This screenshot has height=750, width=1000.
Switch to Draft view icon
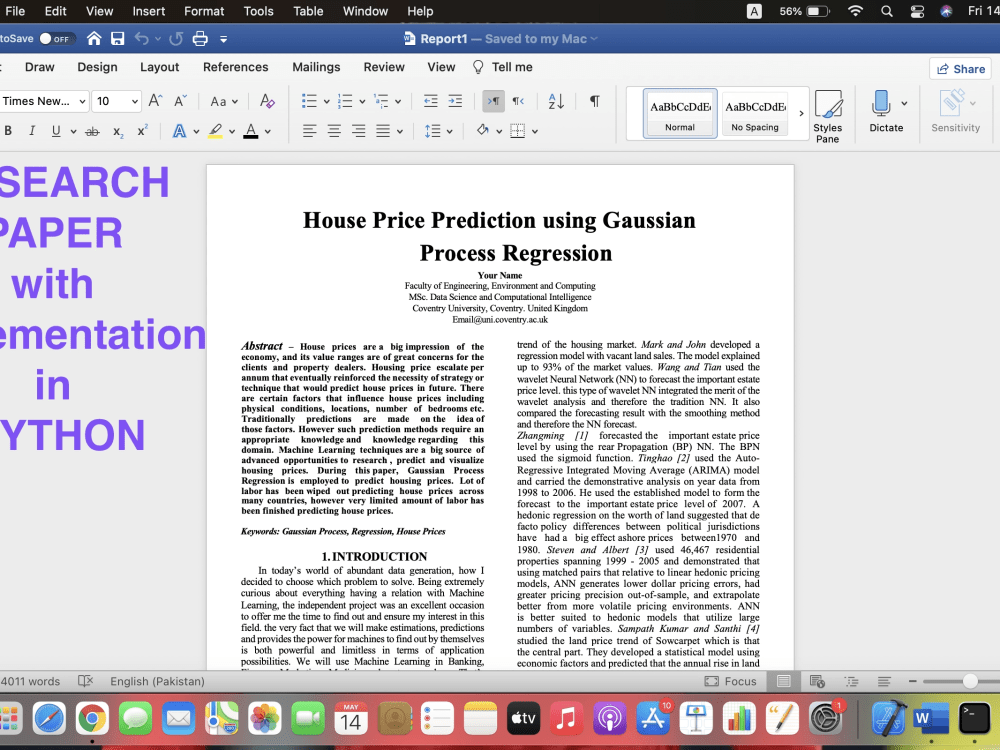click(884, 681)
